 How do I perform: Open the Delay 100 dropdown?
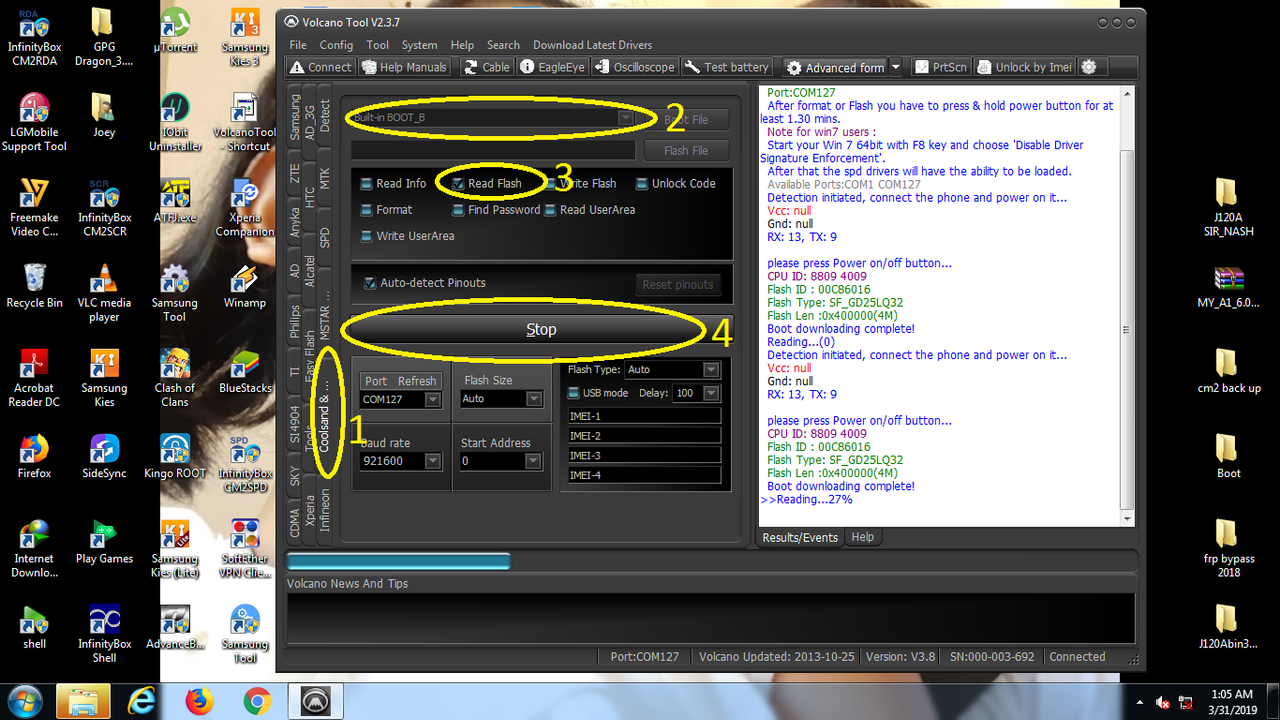[713, 393]
